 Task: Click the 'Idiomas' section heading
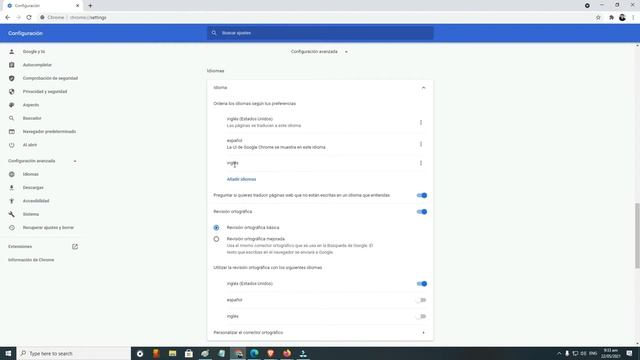click(216, 71)
